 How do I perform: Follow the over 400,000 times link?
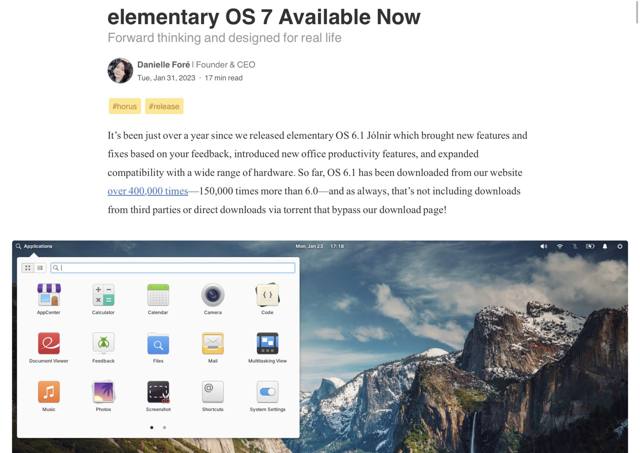pos(148,191)
